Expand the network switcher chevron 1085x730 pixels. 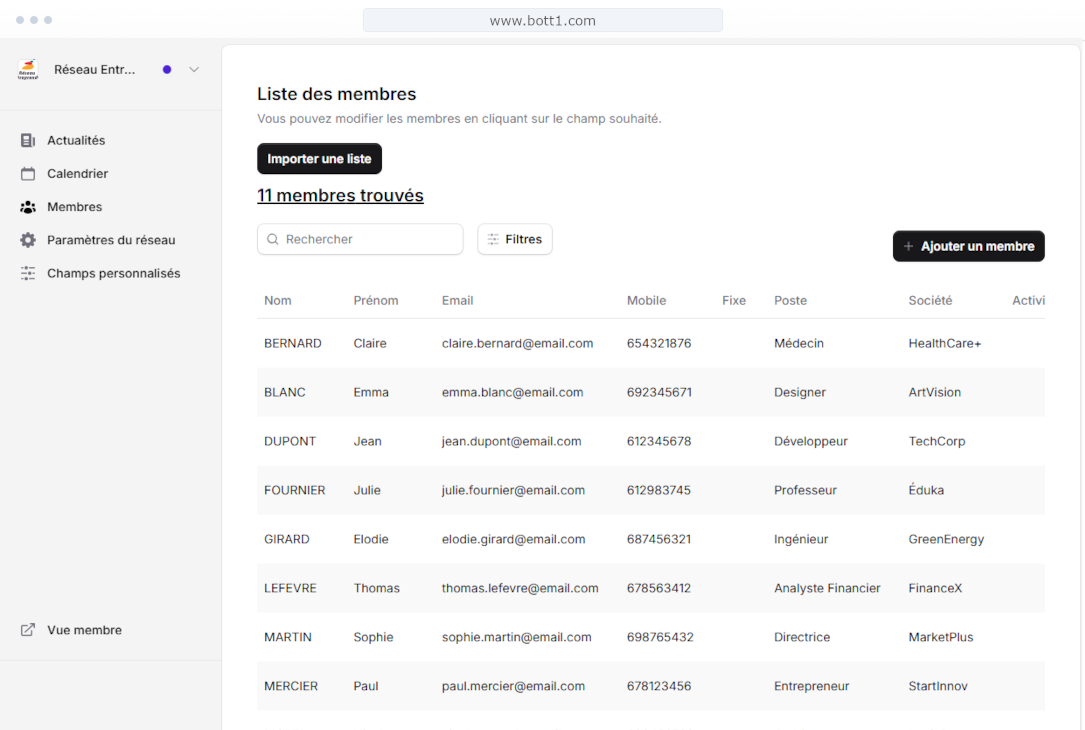coord(194,70)
